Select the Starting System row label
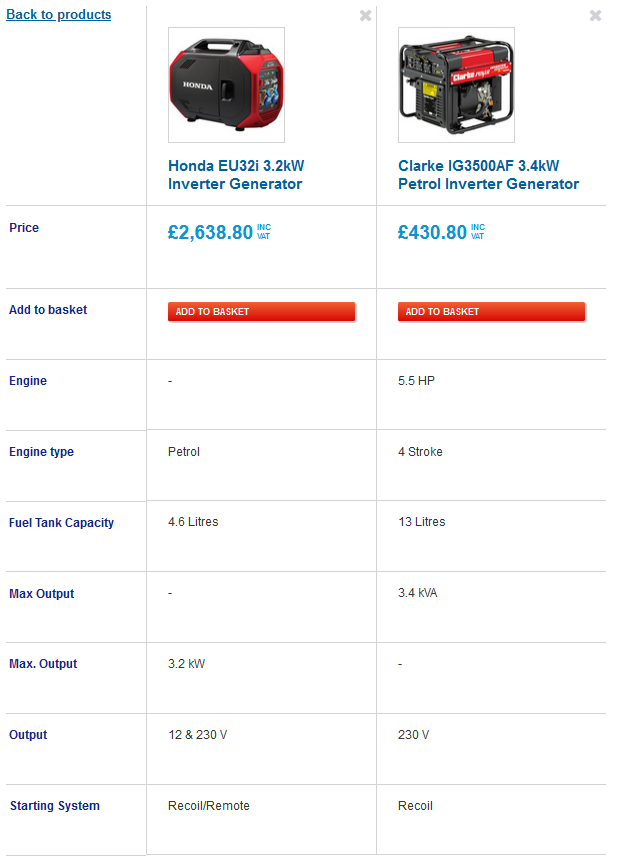The width and height of the screenshot is (628, 862). 54,806
